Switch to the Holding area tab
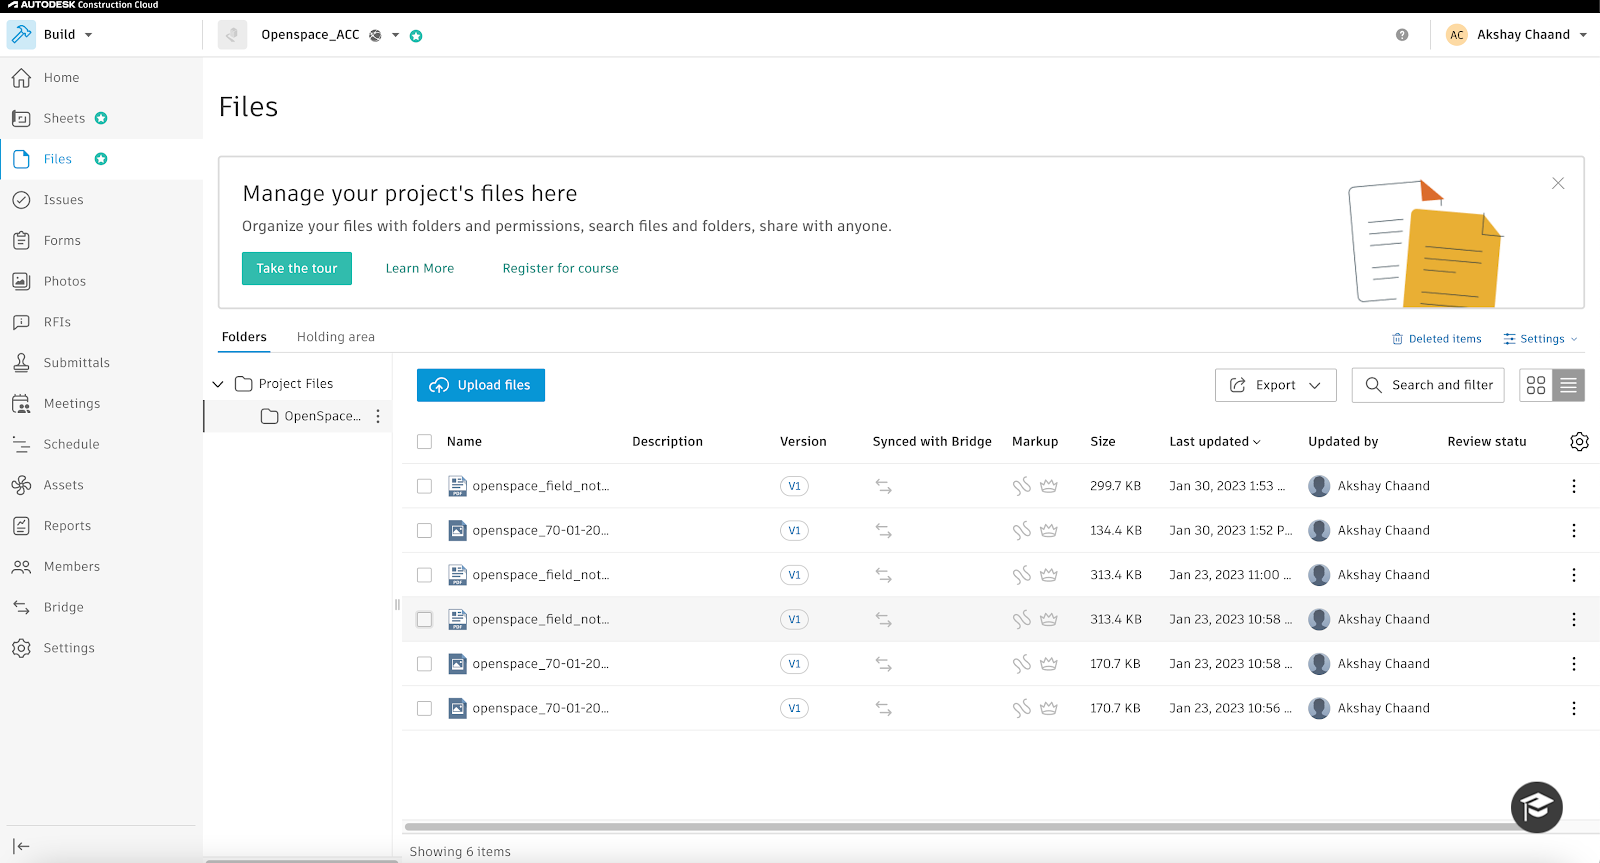 coord(335,337)
